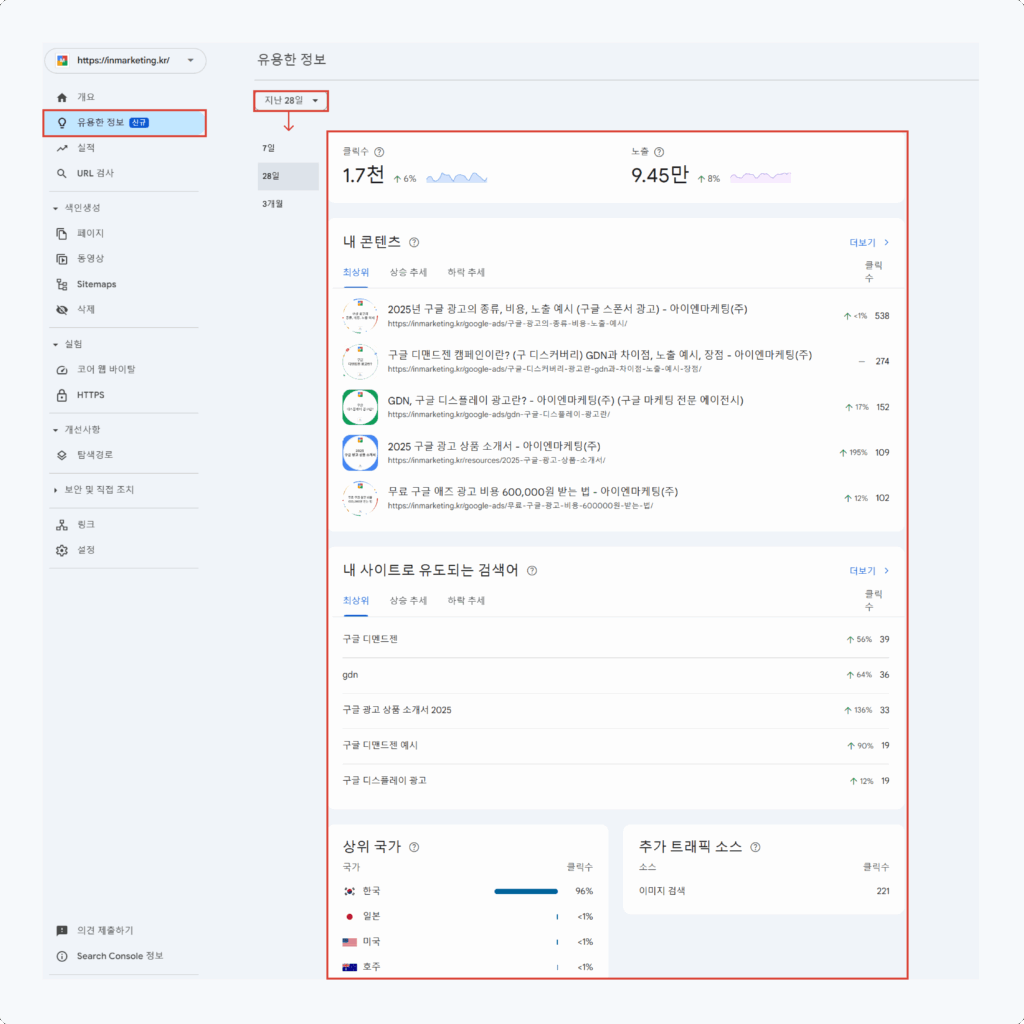1024x1024 pixels.
Task: Open the 무료 구글 애즈 광고 비용 row
Action: tap(616, 498)
